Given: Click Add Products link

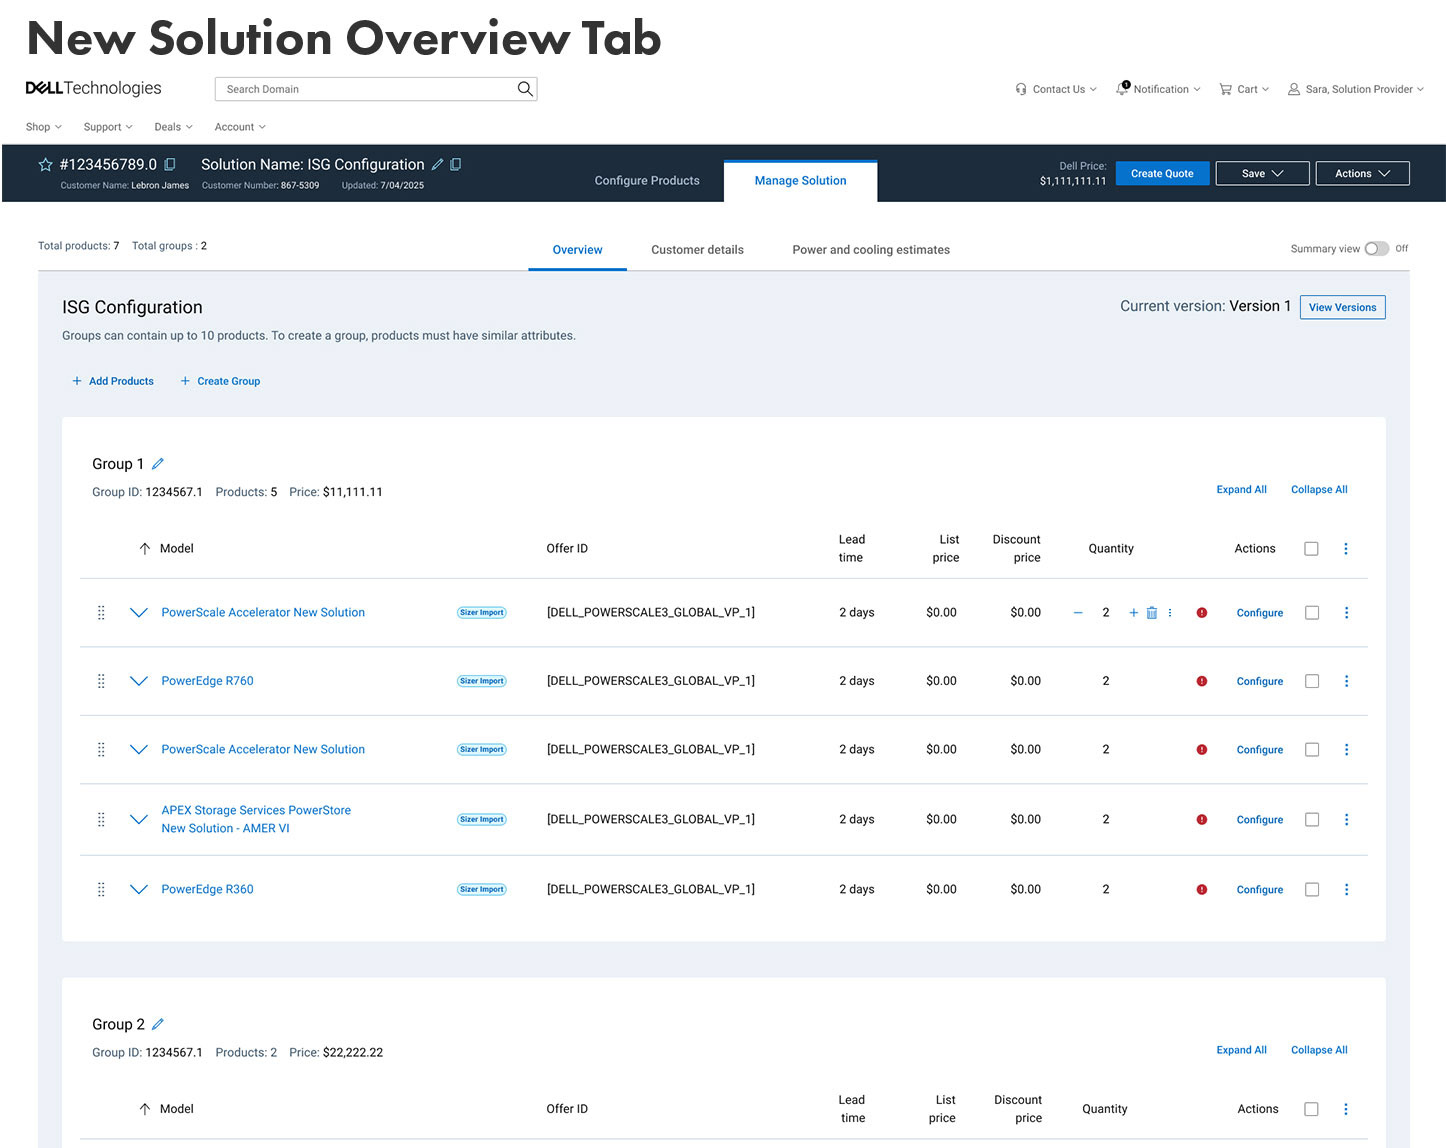Looking at the screenshot, I should click(x=113, y=381).
